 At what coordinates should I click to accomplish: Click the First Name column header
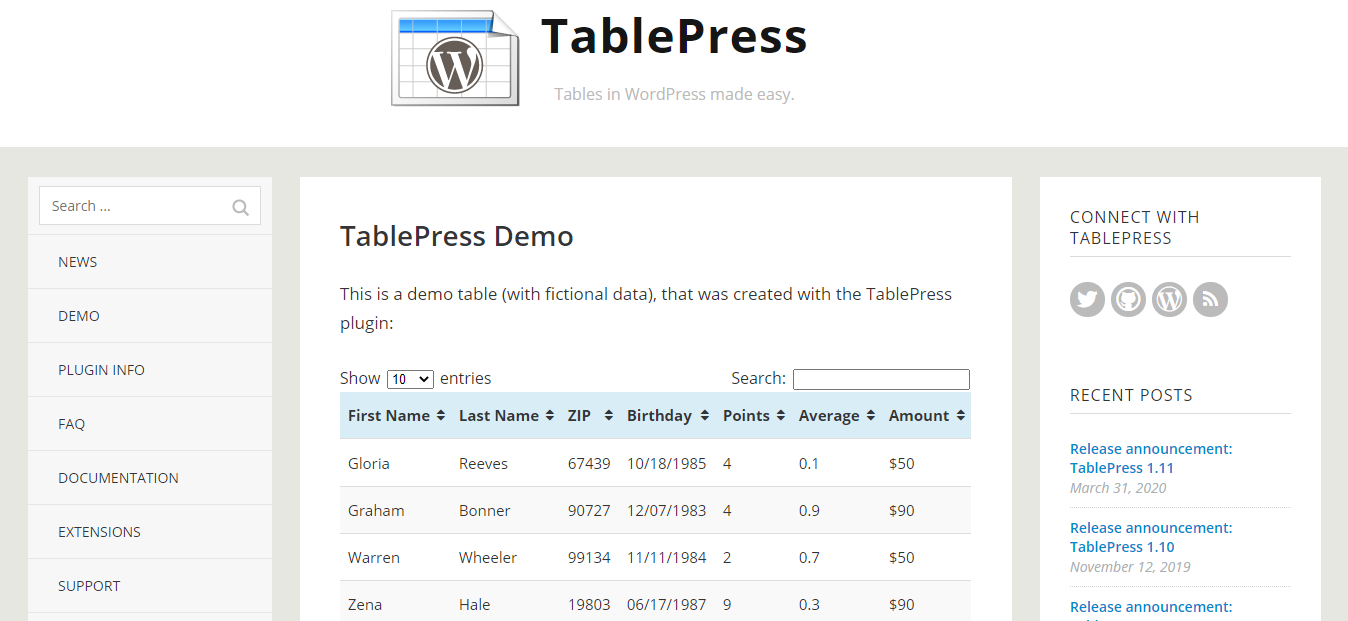tap(396, 416)
